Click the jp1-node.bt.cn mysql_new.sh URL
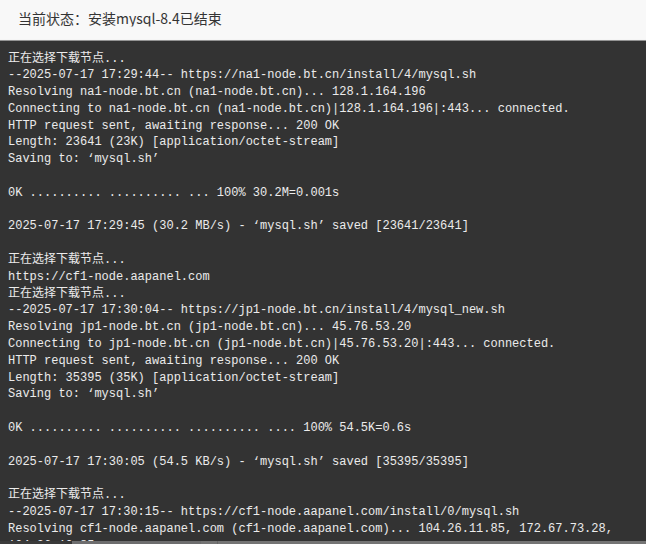 [x=343, y=309]
